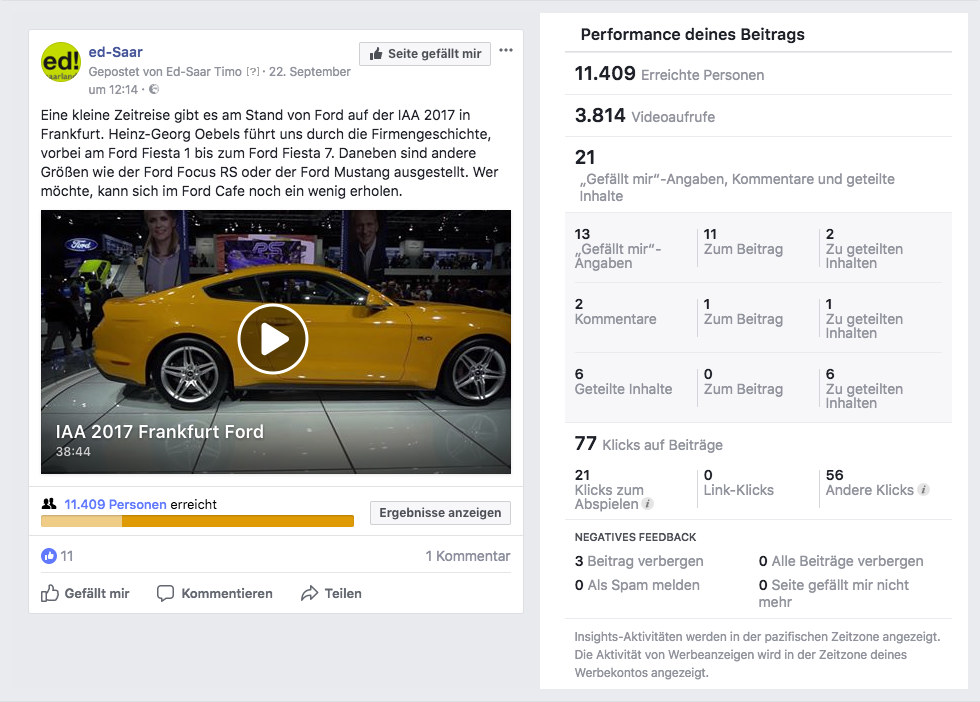This screenshot has width=980, height=702.
Task: Click 3.814 Videoaufrufe statistic
Action: (645, 116)
